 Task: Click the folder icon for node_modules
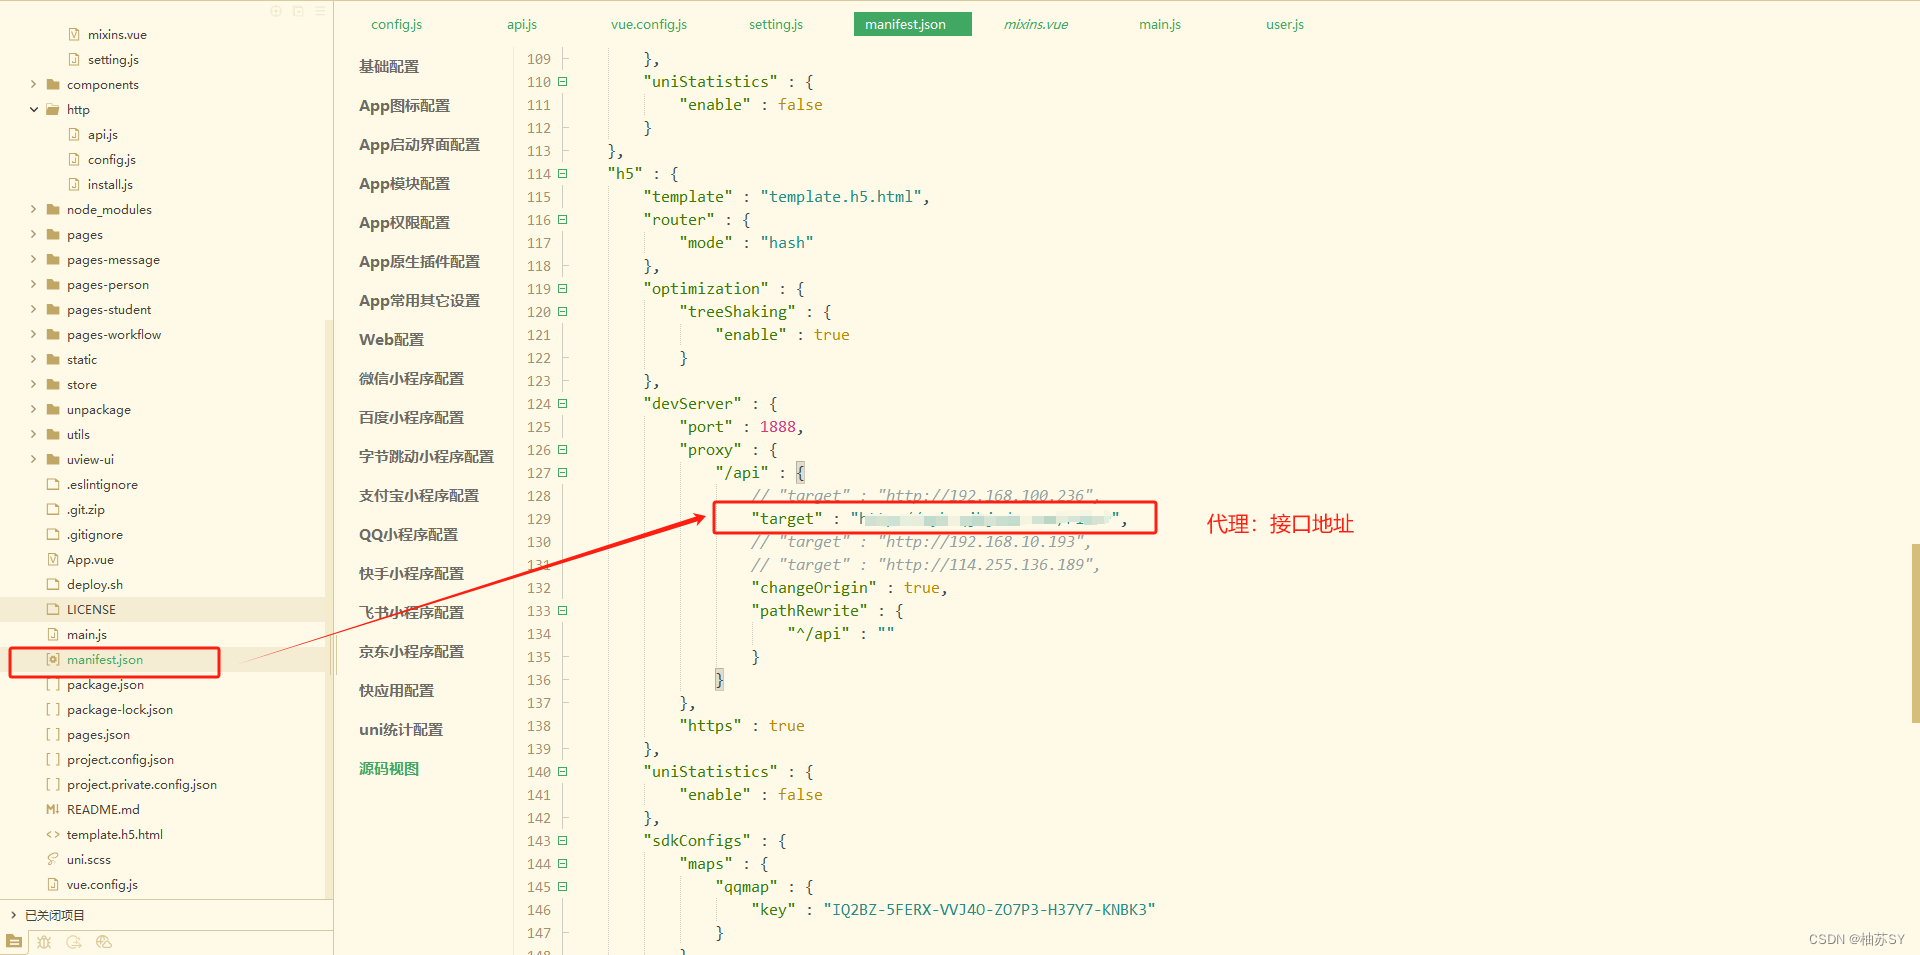click(53, 209)
